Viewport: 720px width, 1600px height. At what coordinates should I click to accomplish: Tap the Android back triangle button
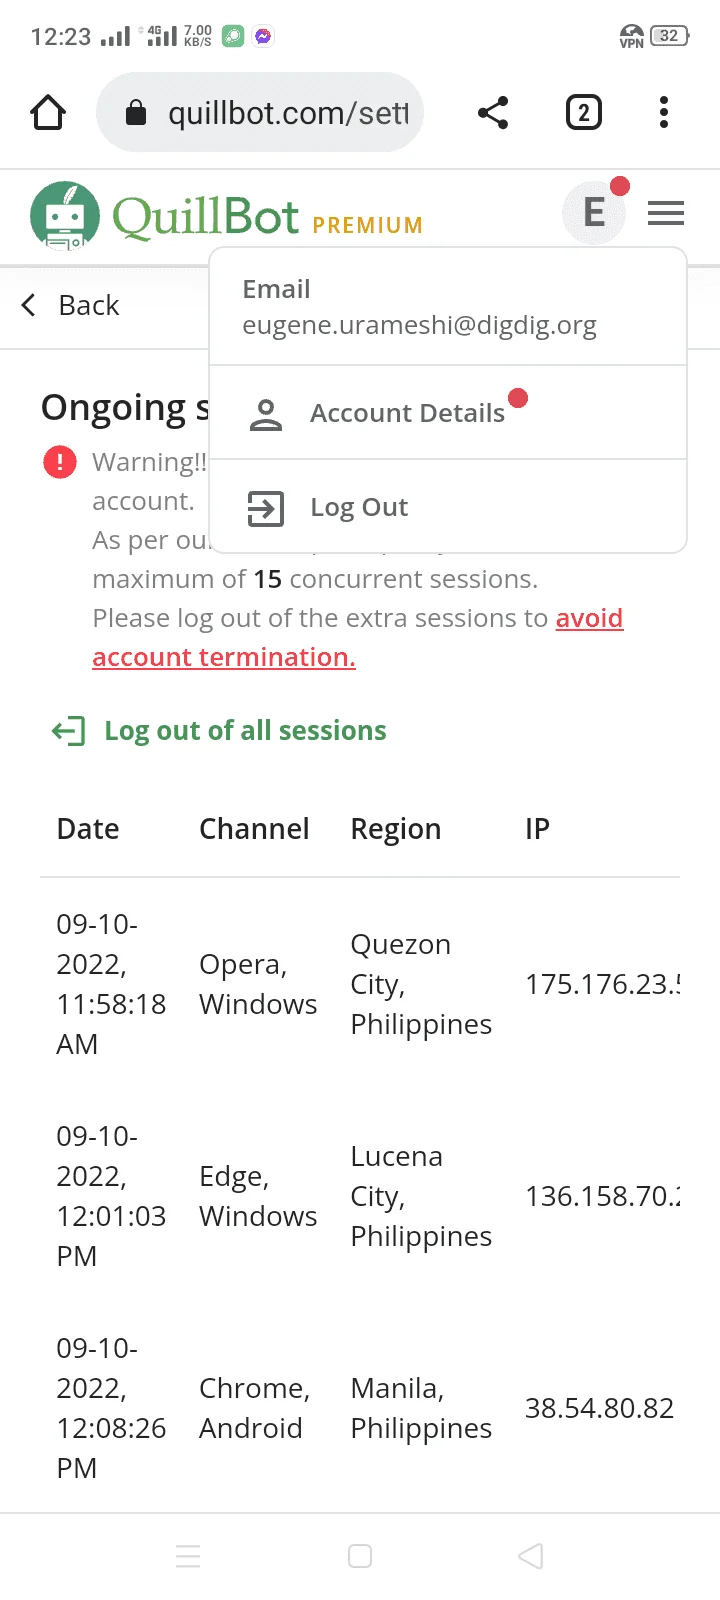pyautogui.click(x=531, y=1556)
